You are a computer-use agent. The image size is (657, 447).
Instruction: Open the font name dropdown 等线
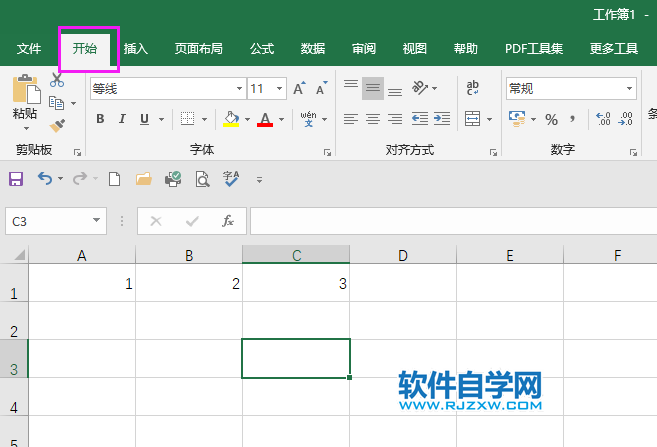pos(239,88)
